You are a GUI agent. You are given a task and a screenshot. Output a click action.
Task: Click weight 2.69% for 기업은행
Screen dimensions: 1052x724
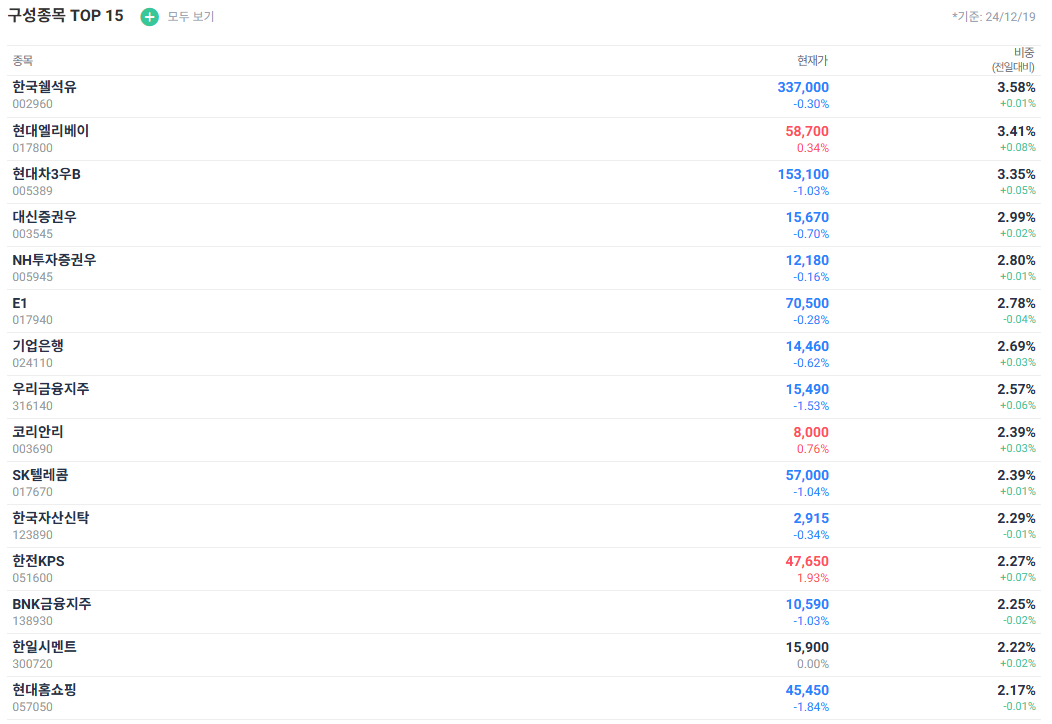point(1016,346)
